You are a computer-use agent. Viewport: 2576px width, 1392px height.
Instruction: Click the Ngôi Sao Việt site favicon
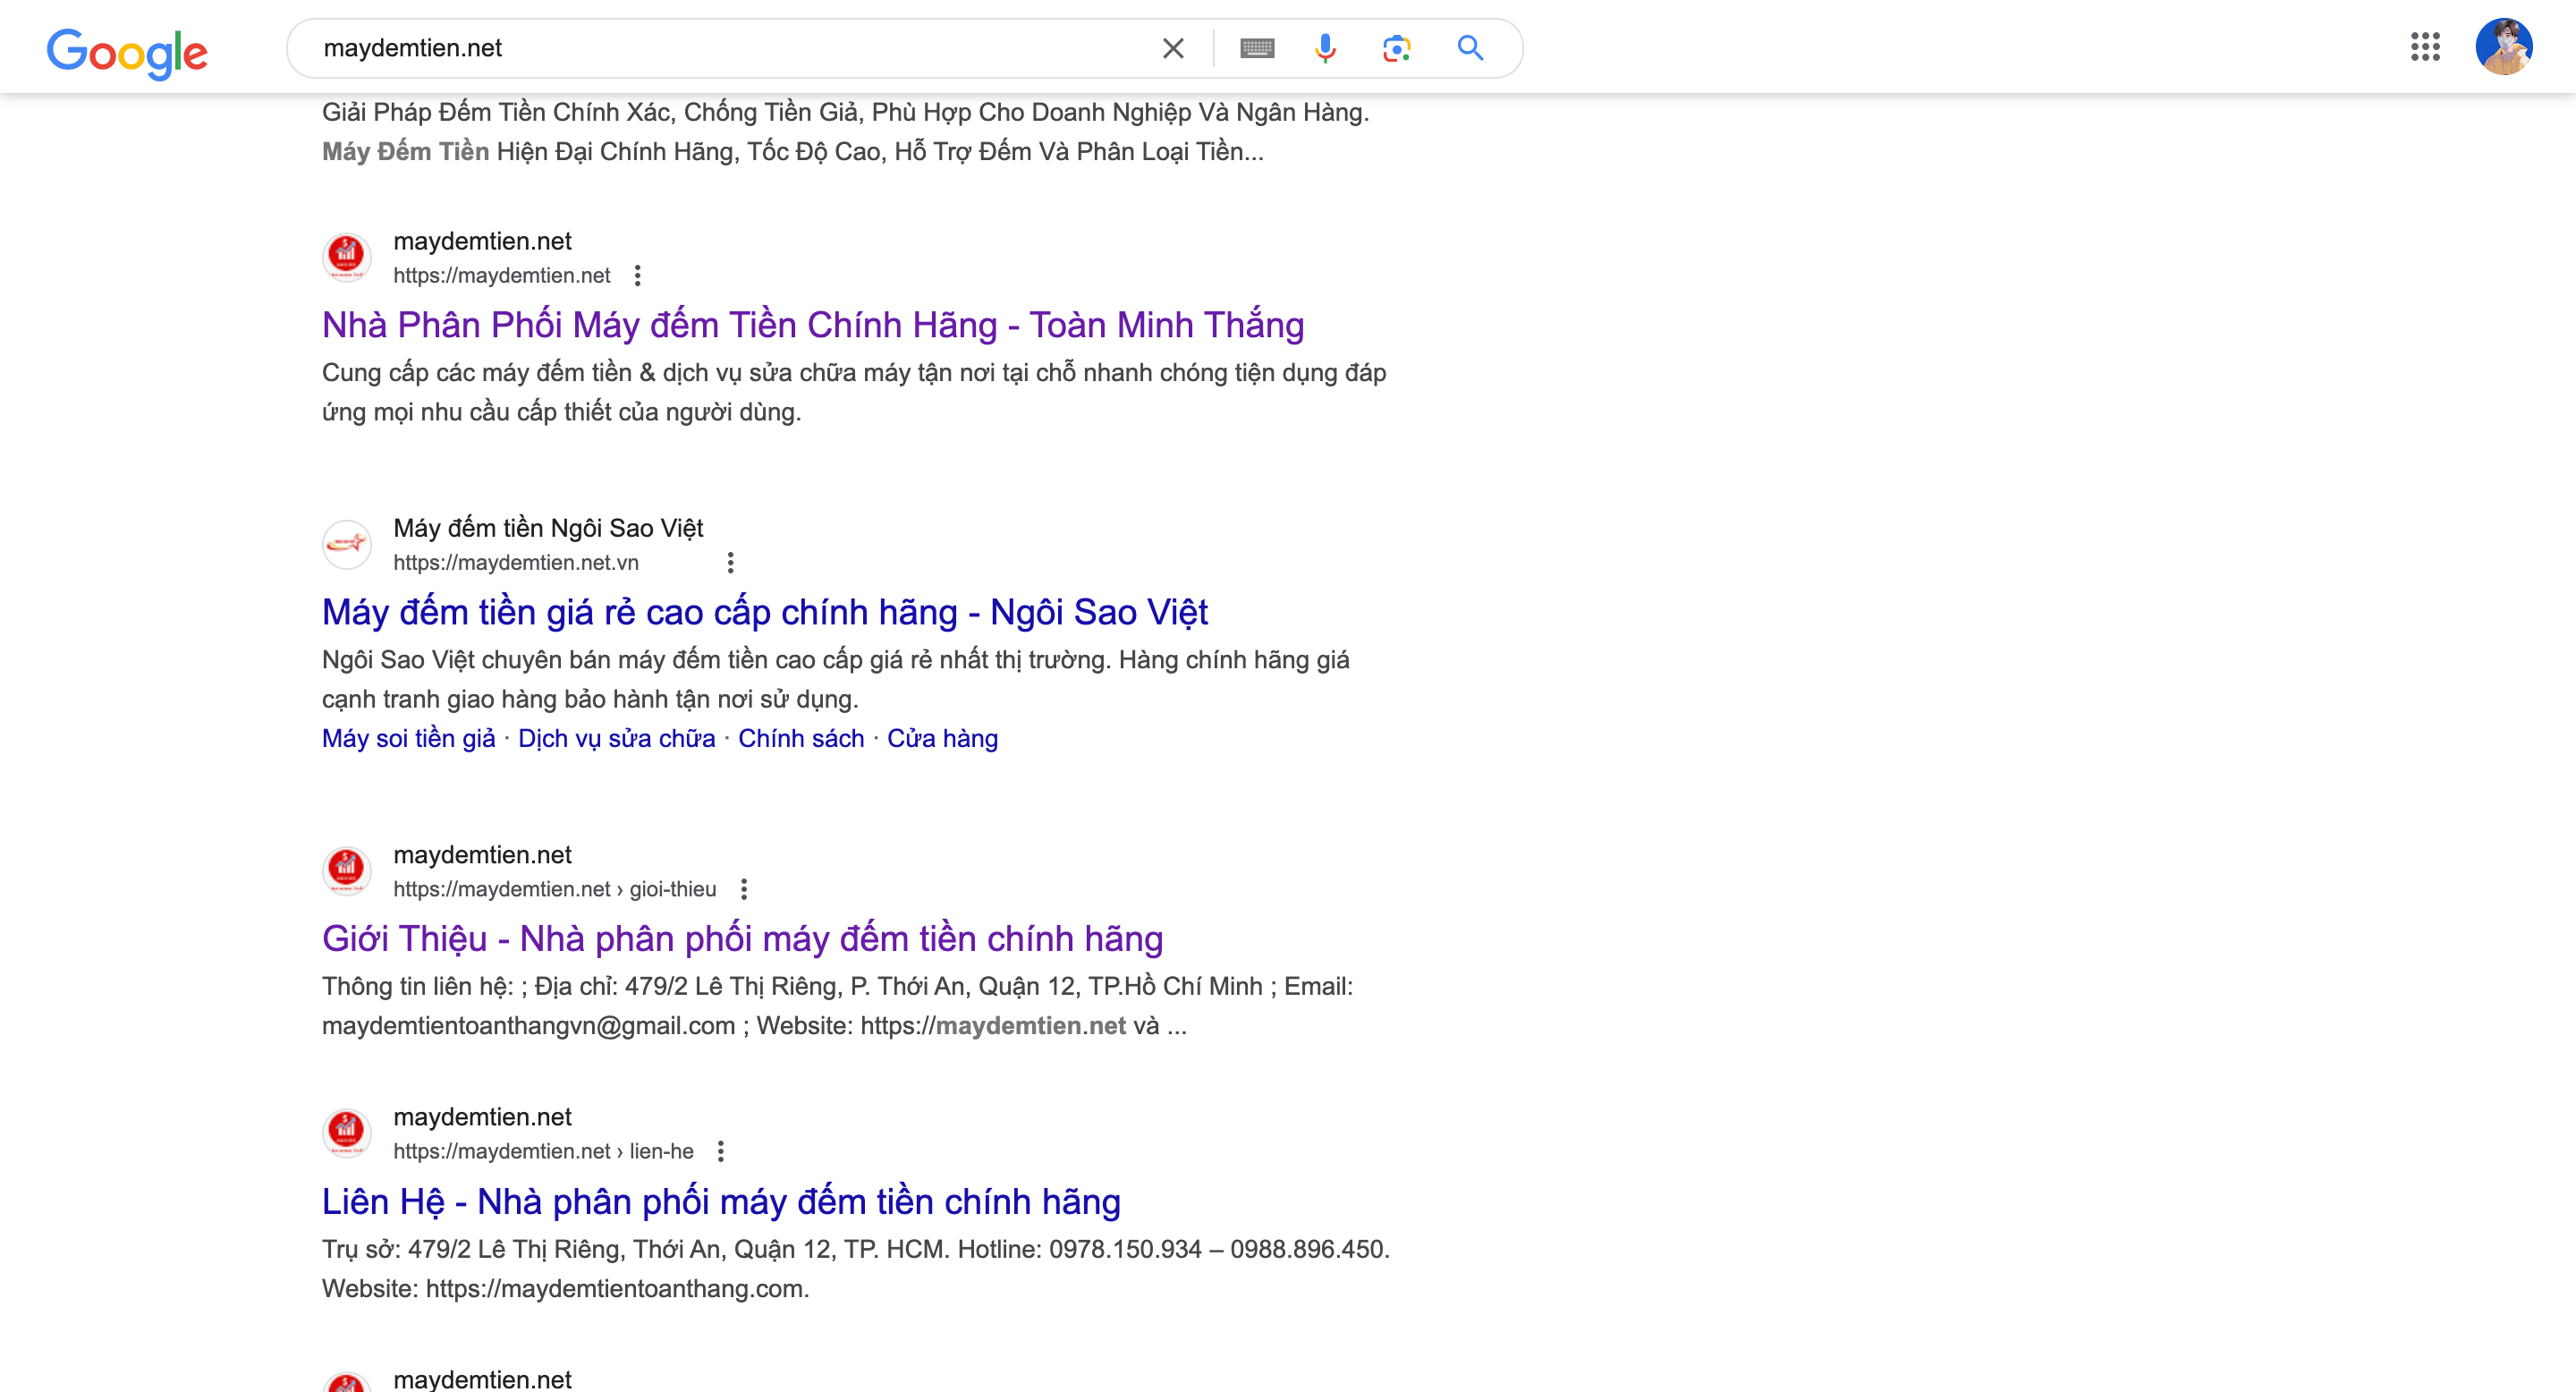[x=346, y=544]
